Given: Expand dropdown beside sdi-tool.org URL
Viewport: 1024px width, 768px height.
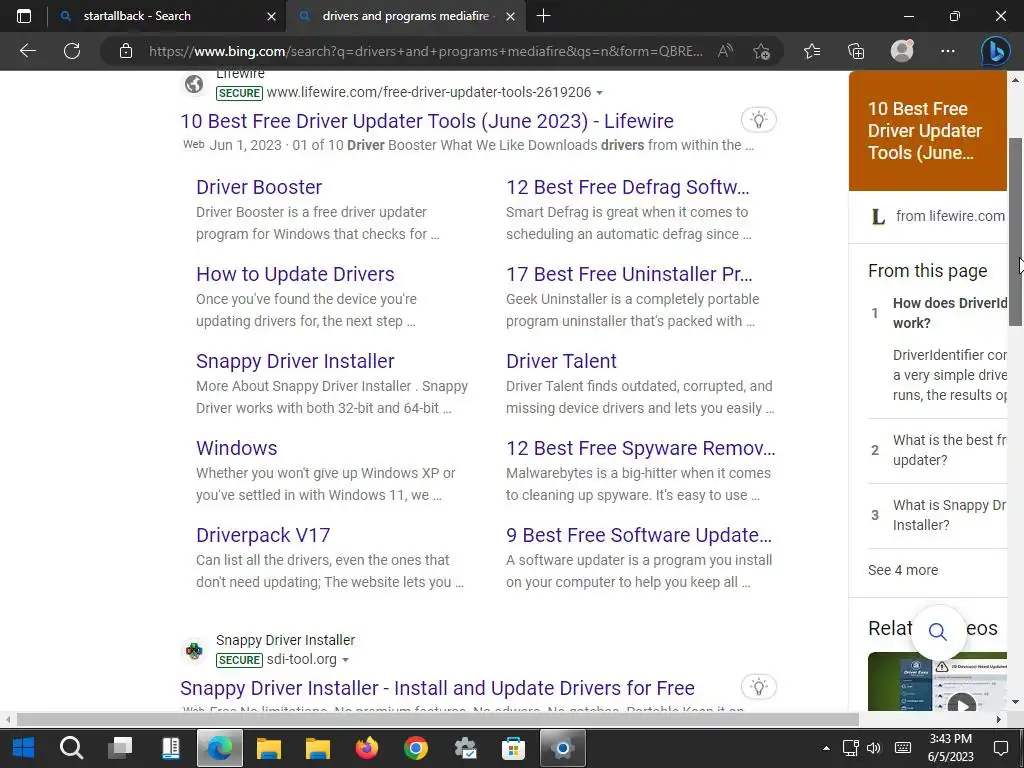Looking at the screenshot, I should [x=345, y=660].
